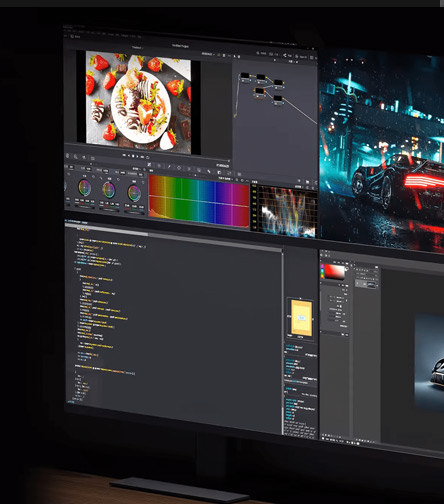Click the strawberry dessert image in the viewer
The height and width of the screenshot is (504, 444).
point(138,102)
